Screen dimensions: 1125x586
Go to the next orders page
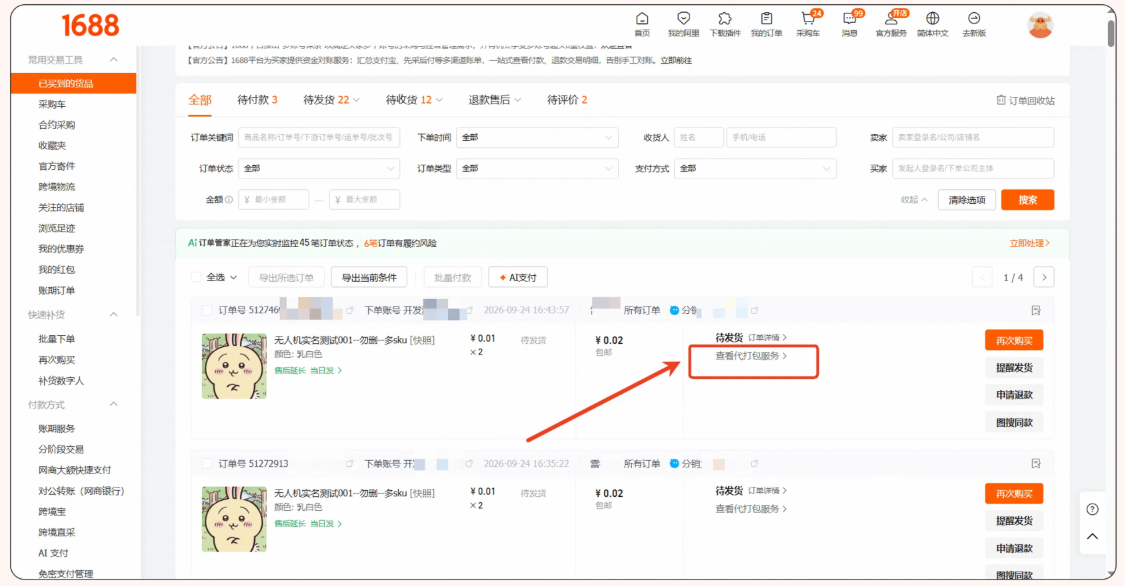pos(1044,278)
